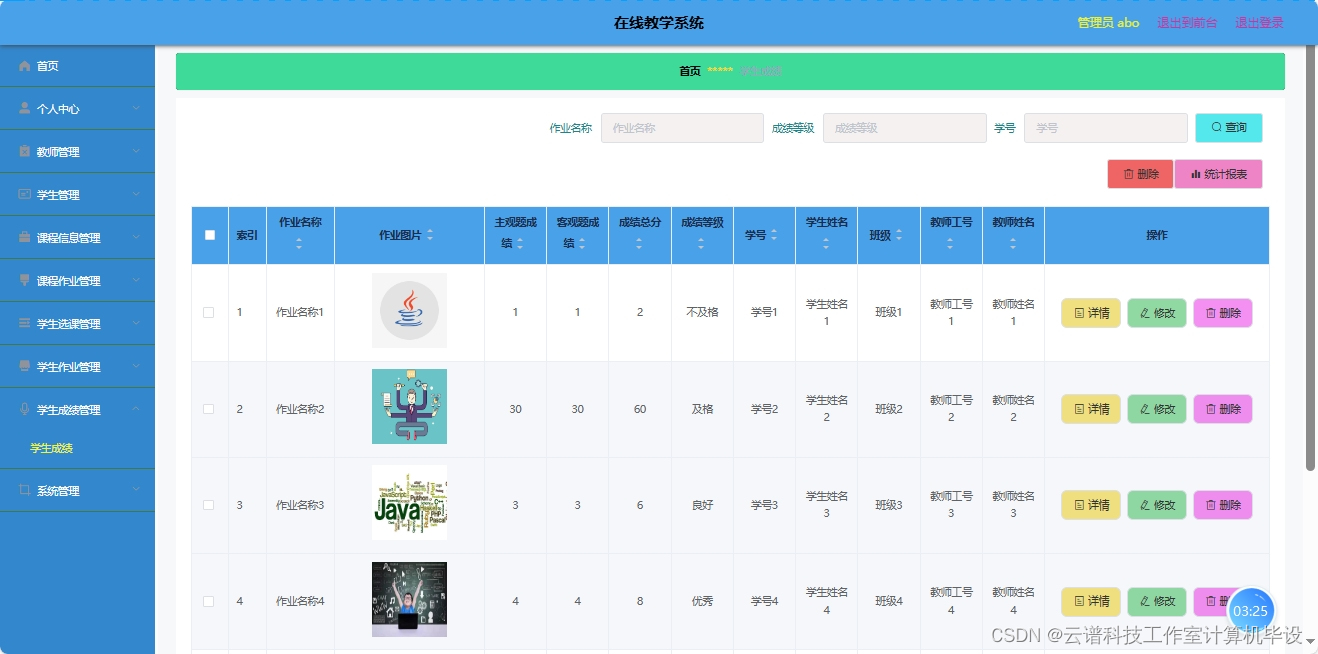Click the Java word-cloud image in row 3
This screenshot has width=1318, height=654.
point(409,503)
